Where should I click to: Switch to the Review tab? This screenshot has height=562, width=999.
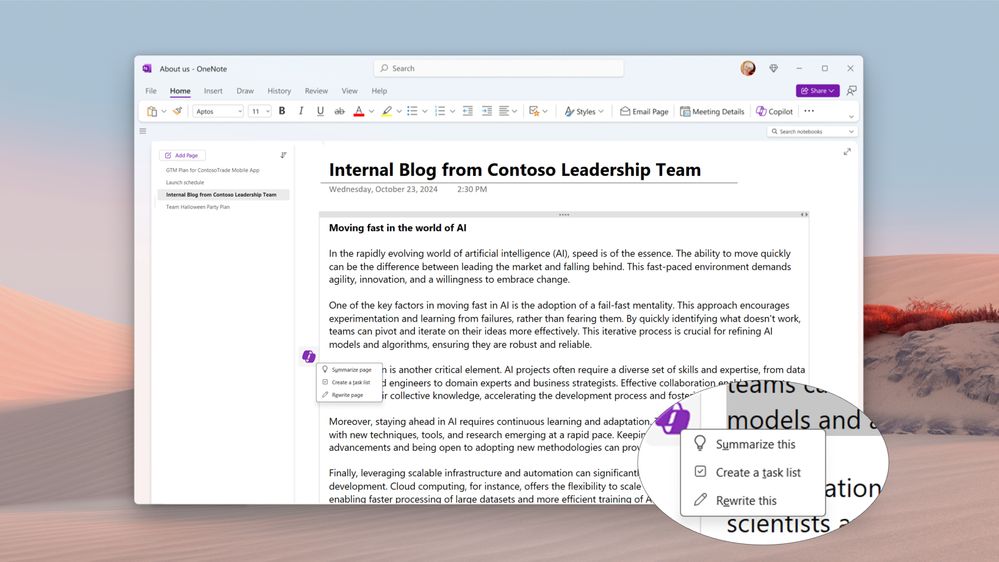(x=316, y=91)
